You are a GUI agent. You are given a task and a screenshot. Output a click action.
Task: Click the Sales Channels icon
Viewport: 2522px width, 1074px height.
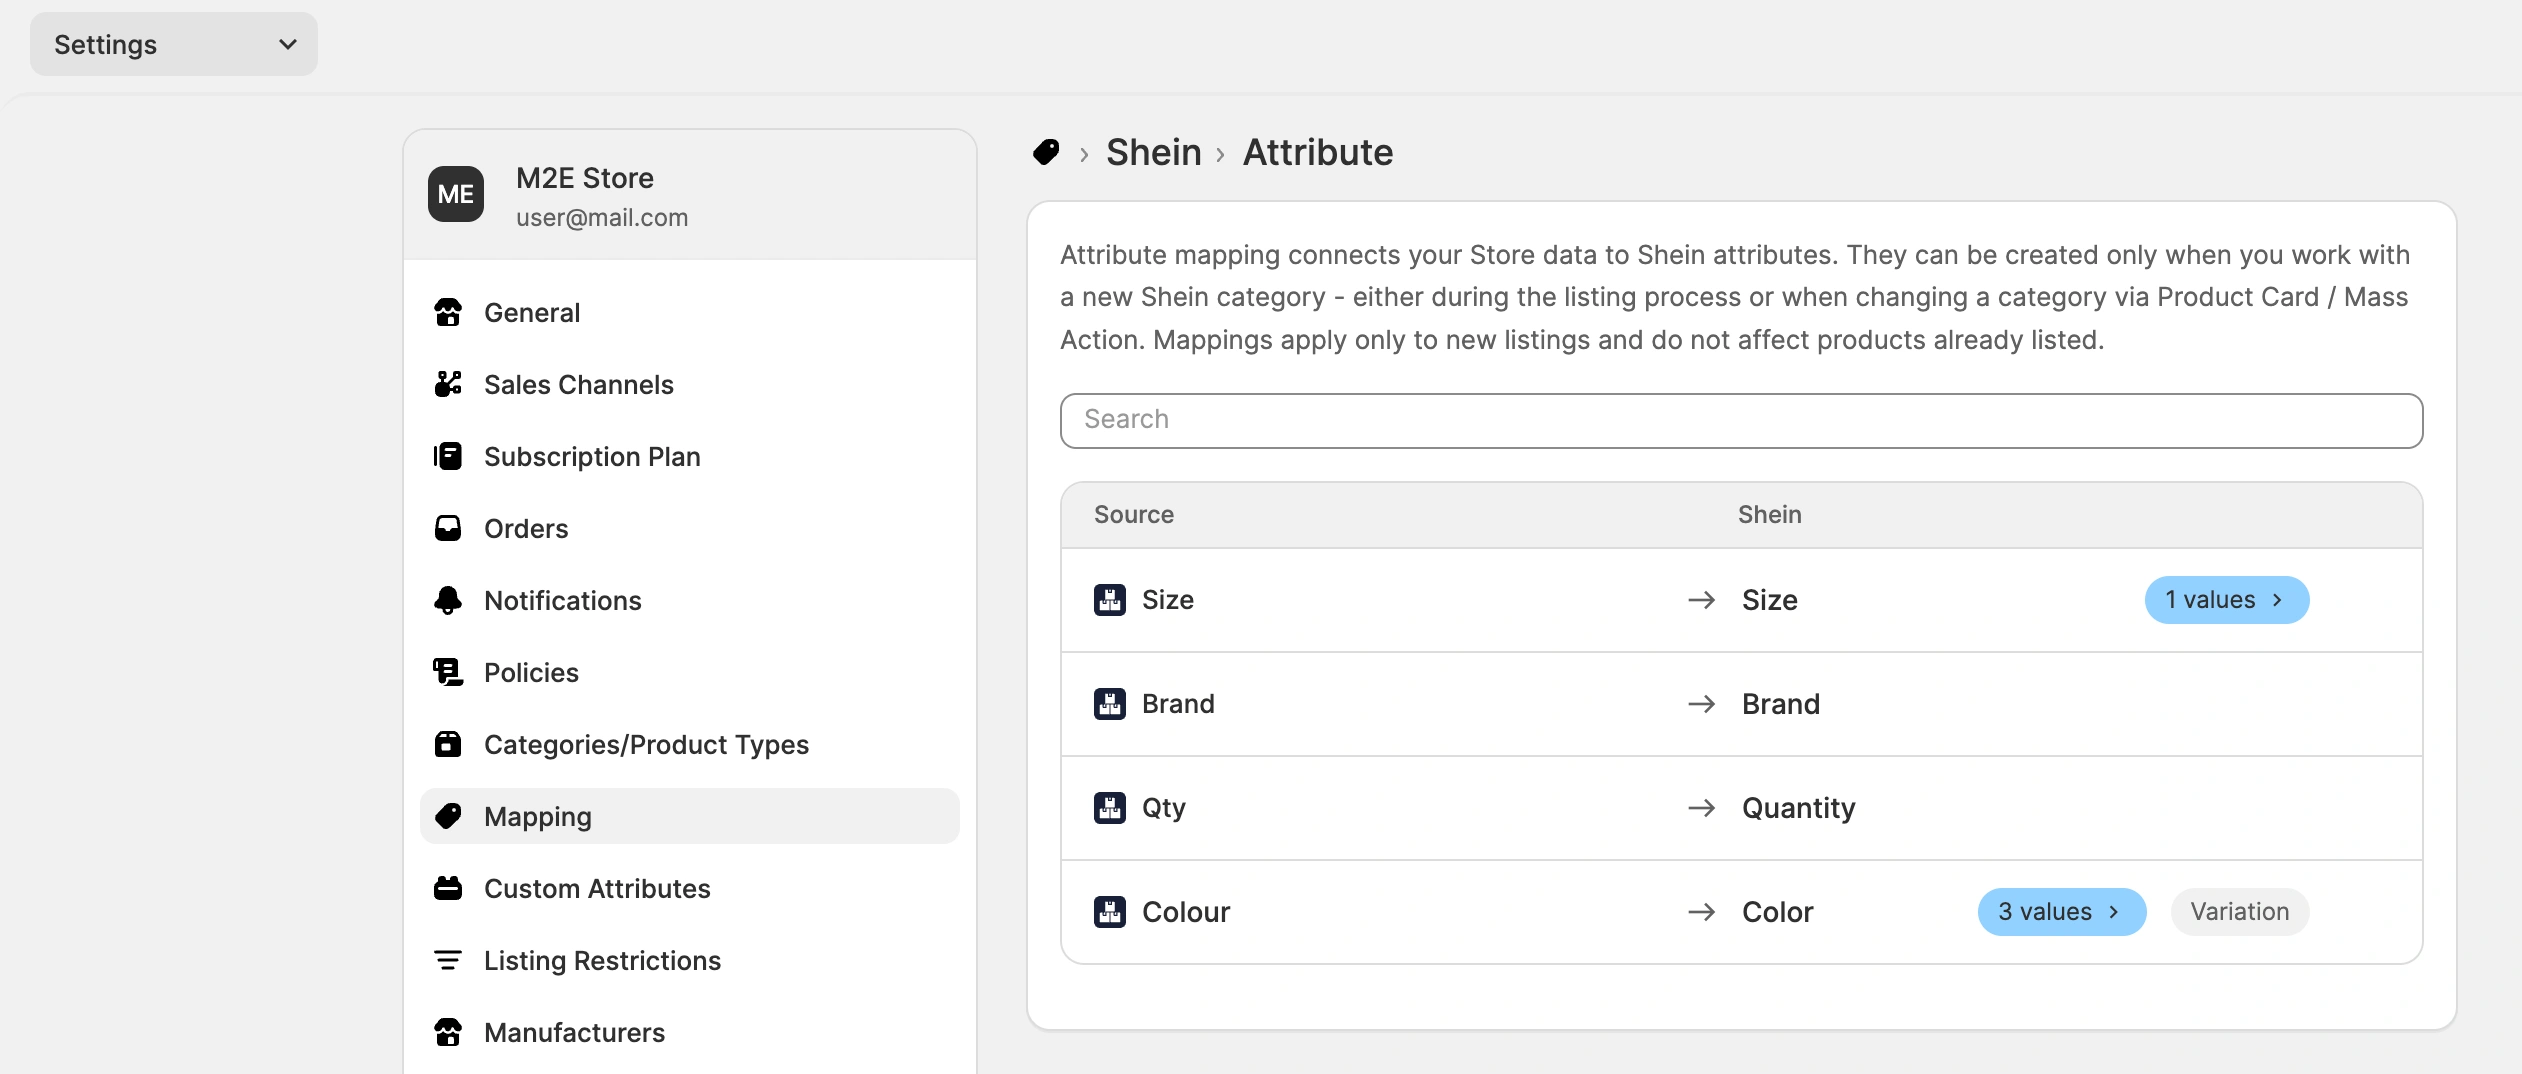448,385
